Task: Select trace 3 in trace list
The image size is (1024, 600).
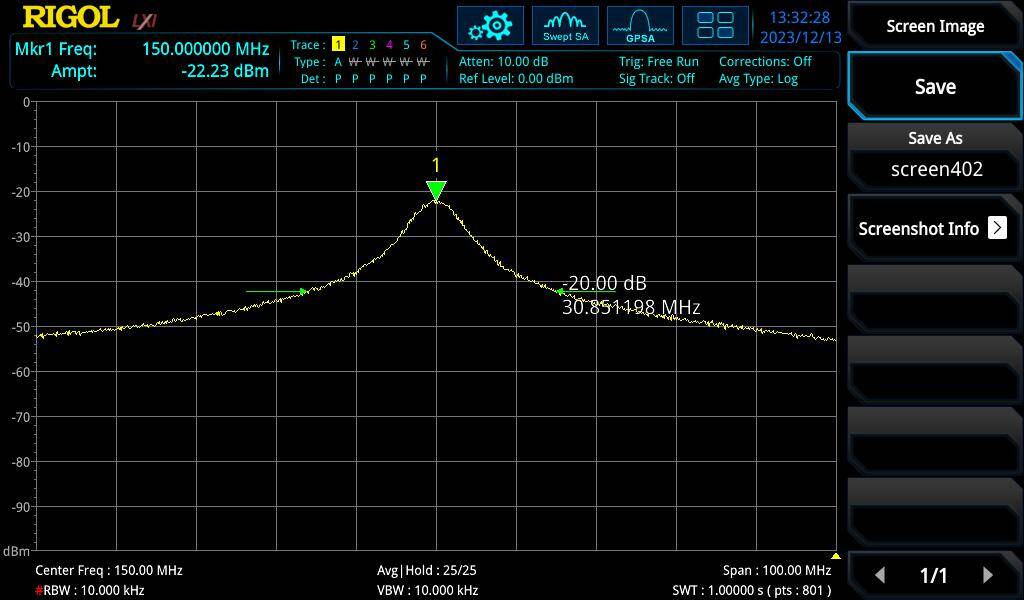Action: pos(372,45)
